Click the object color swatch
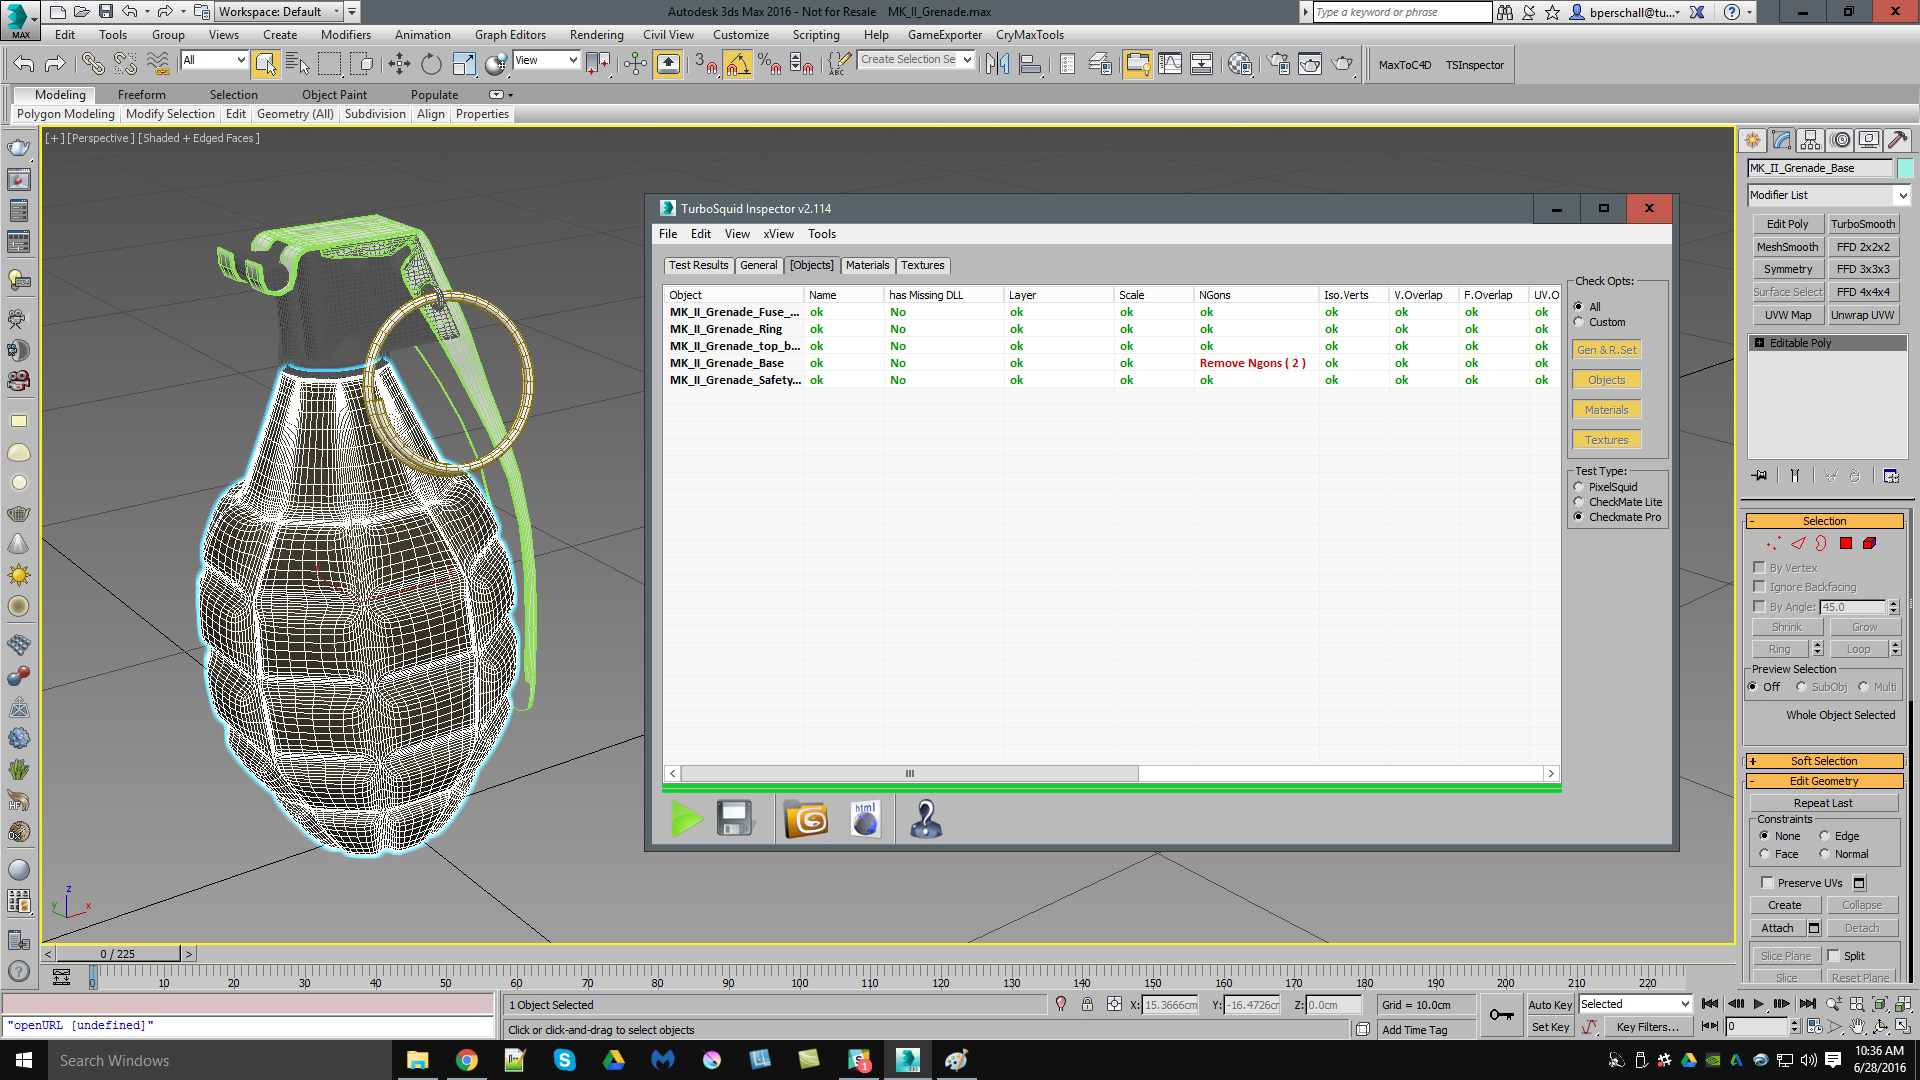The image size is (1920, 1080). tap(1905, 168)
